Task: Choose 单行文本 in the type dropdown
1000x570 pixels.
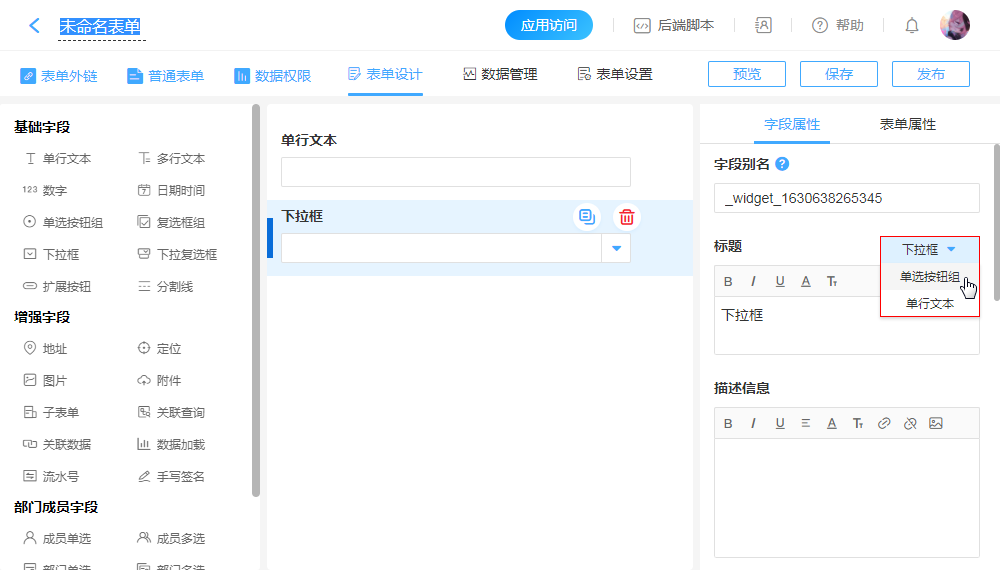Action: tap(929, 304)
